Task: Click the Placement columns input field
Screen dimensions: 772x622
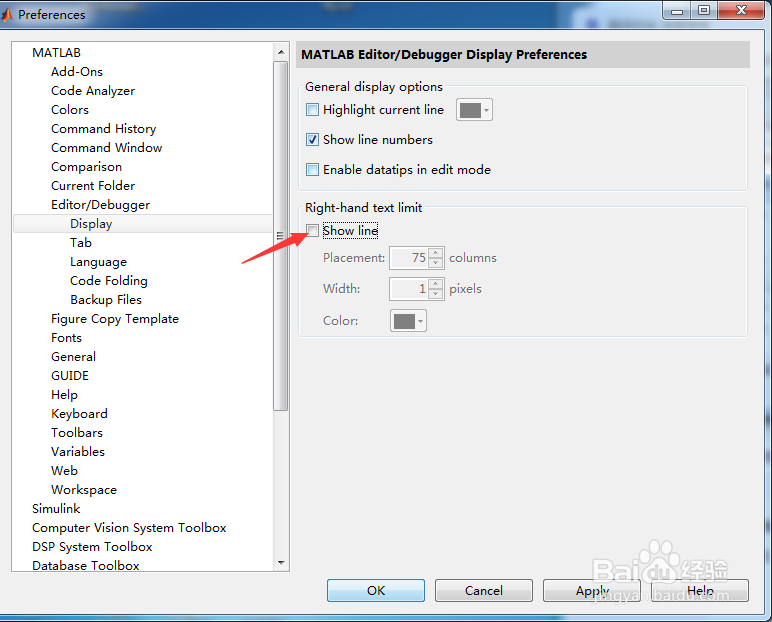Action: (x=409, y=258)
